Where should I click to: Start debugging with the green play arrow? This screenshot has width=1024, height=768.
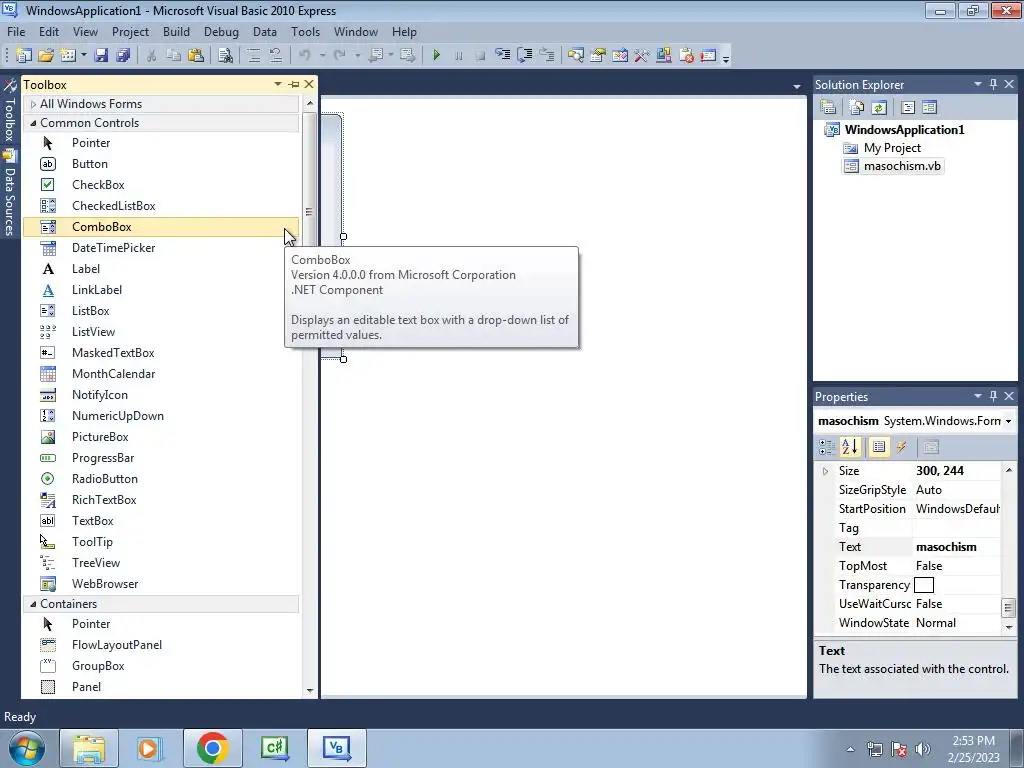(436, 56)
